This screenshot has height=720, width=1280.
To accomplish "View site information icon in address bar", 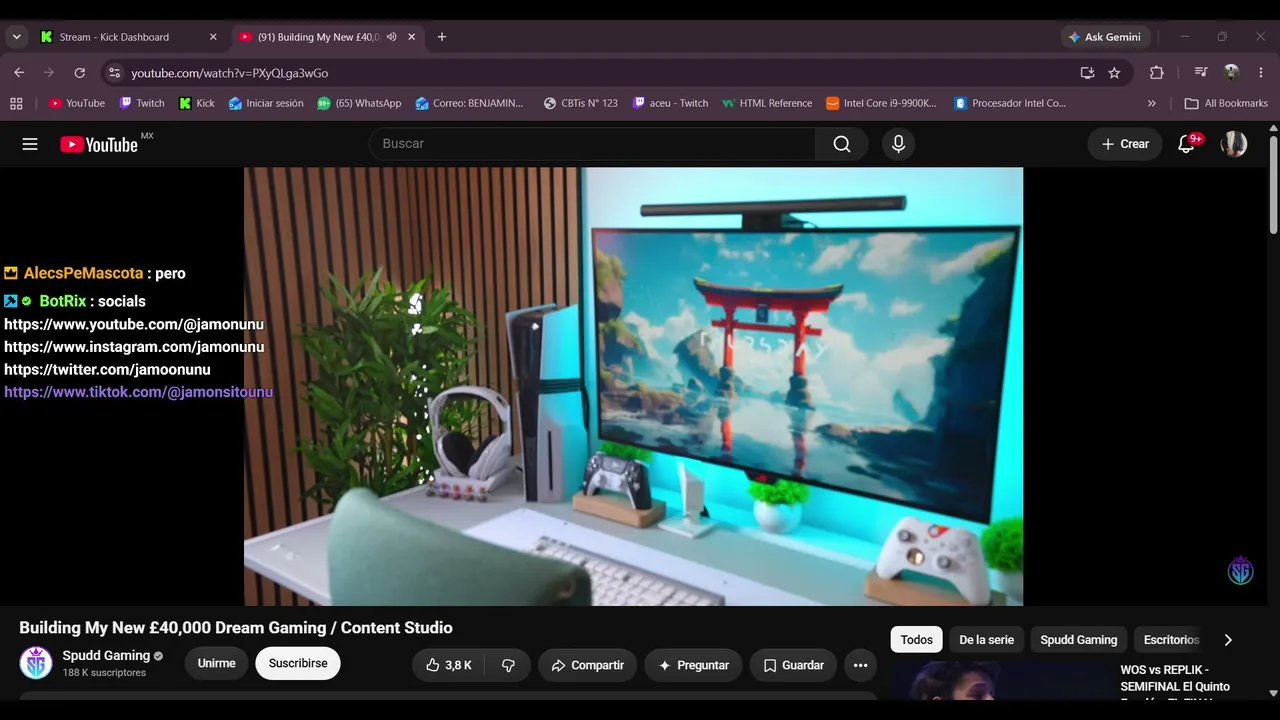I will click(114, 72).
